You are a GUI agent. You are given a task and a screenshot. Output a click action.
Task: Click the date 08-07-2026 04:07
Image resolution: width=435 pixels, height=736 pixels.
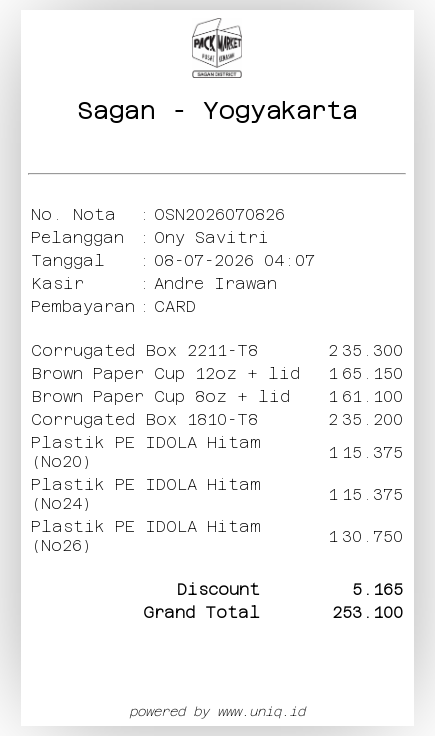point(234,261)
